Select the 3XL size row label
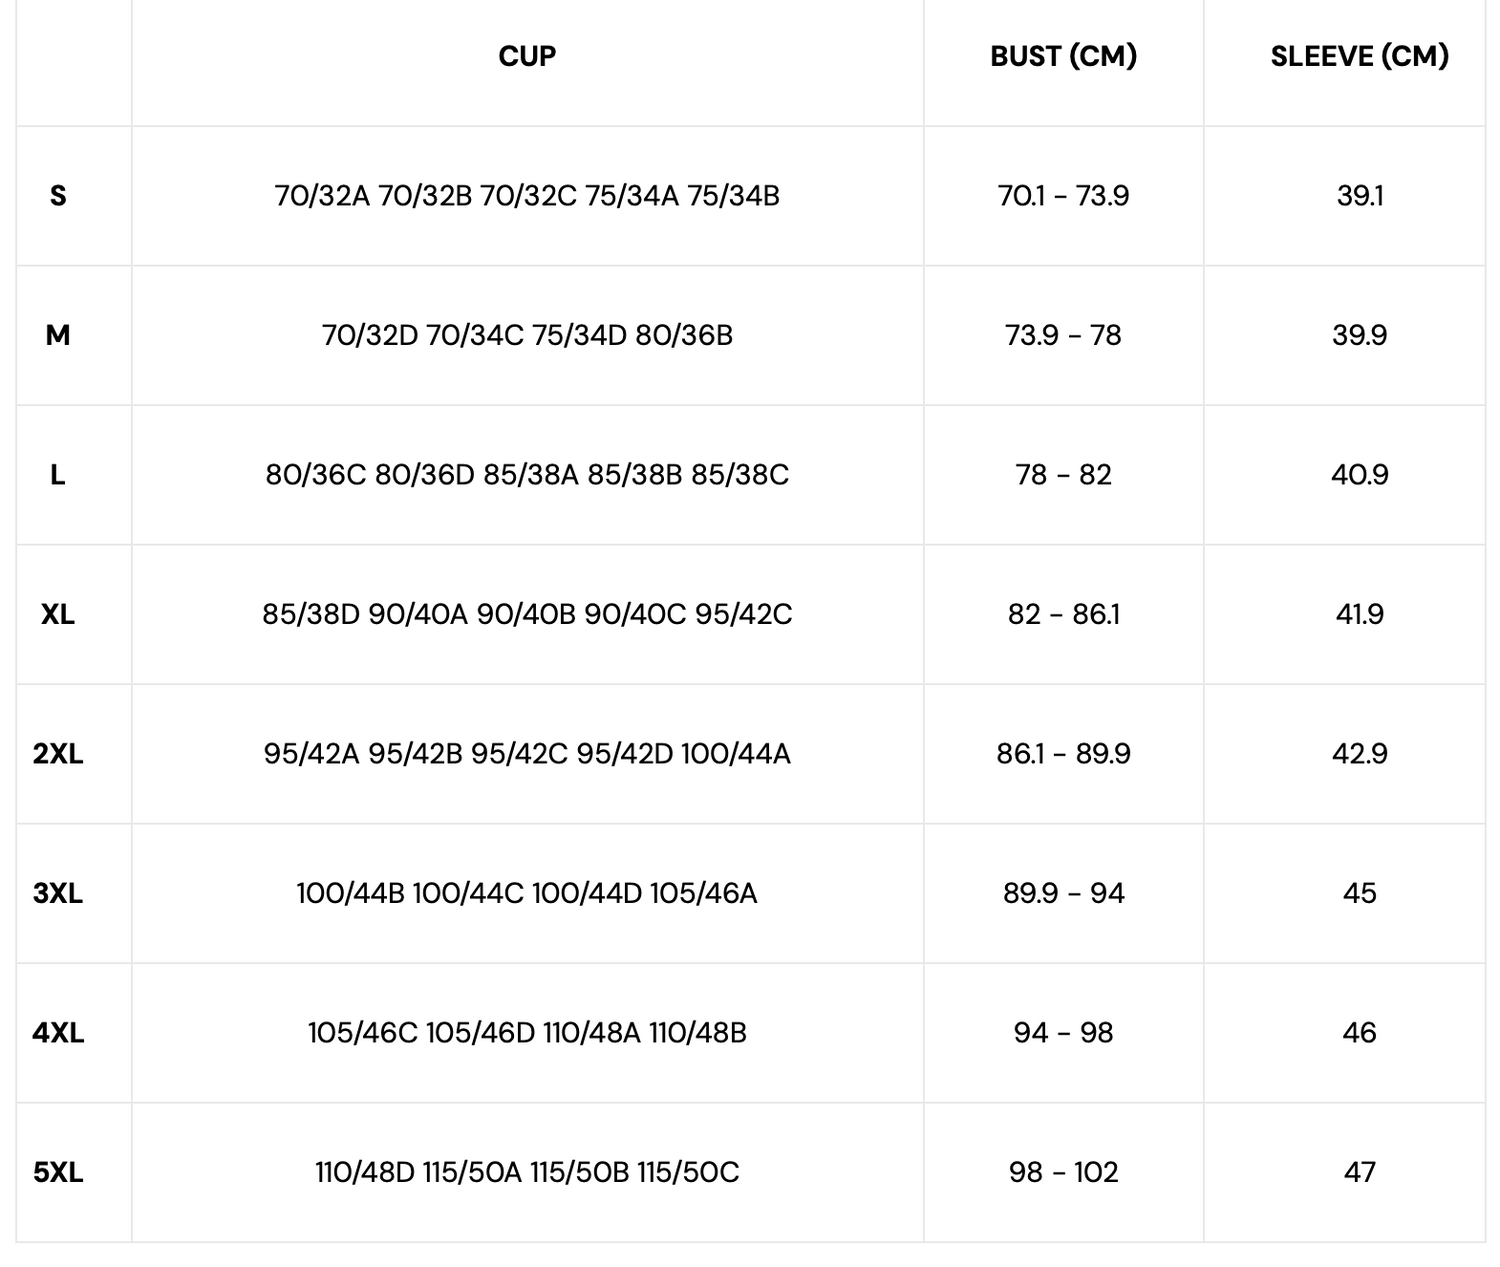 pos(58,893)
